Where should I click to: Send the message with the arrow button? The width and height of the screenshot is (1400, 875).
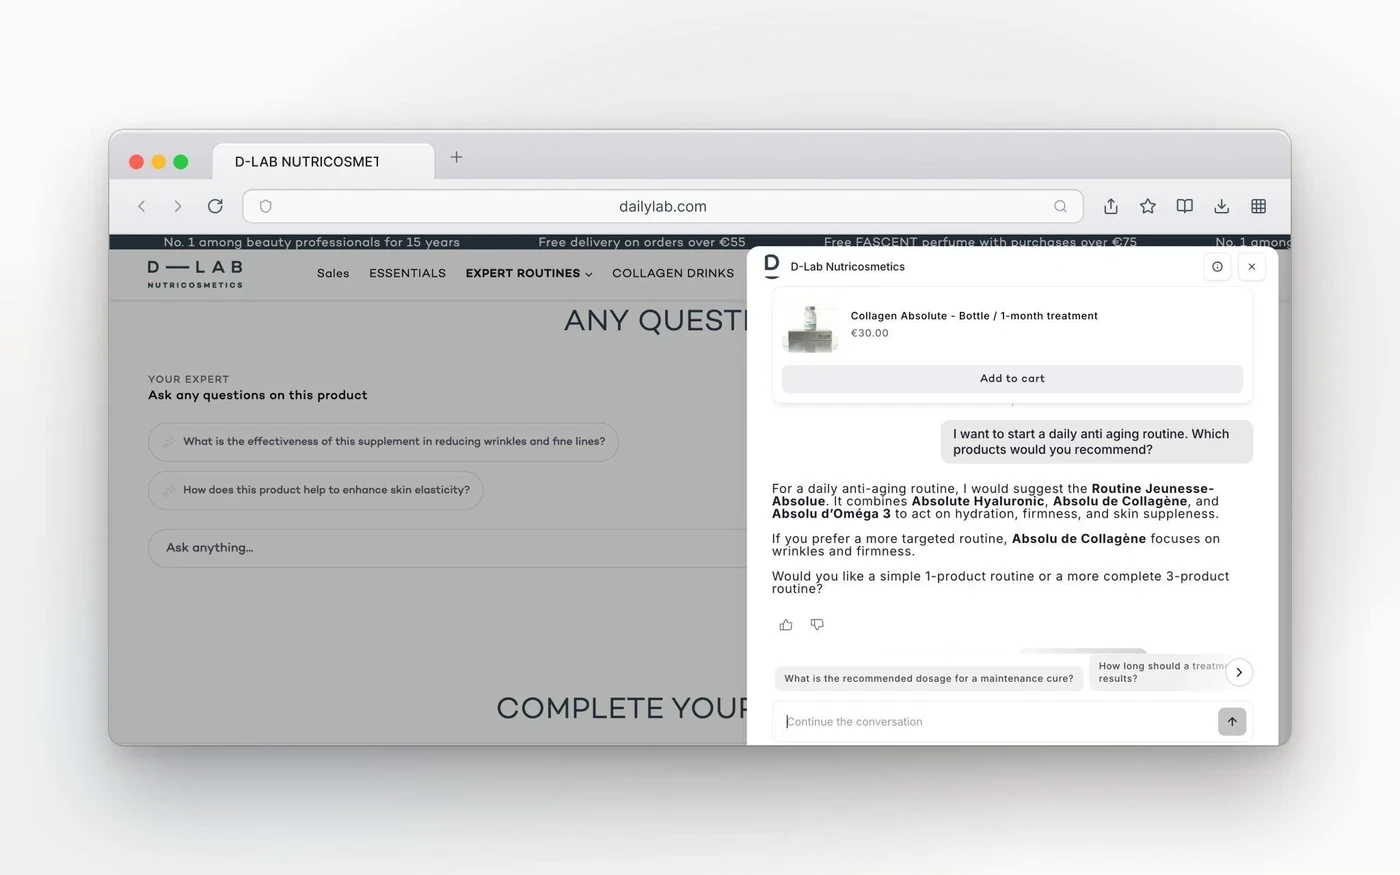[1232, 722]
